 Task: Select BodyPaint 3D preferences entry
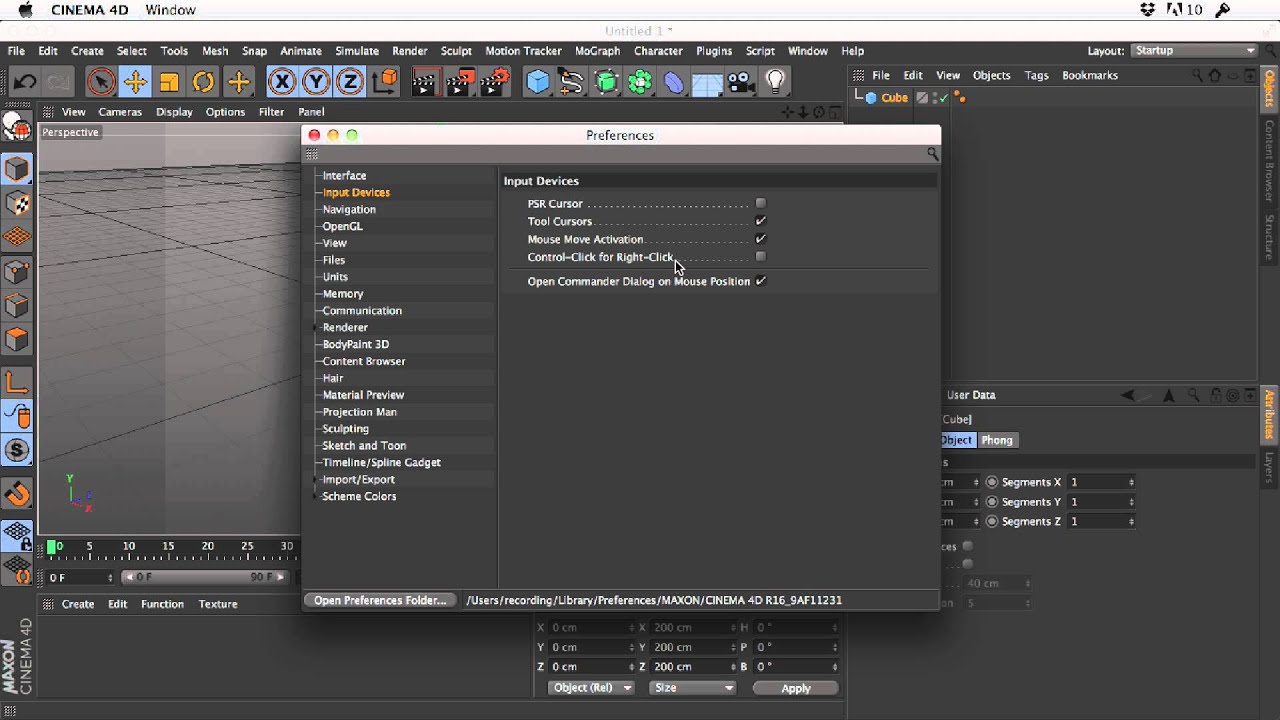355,344
